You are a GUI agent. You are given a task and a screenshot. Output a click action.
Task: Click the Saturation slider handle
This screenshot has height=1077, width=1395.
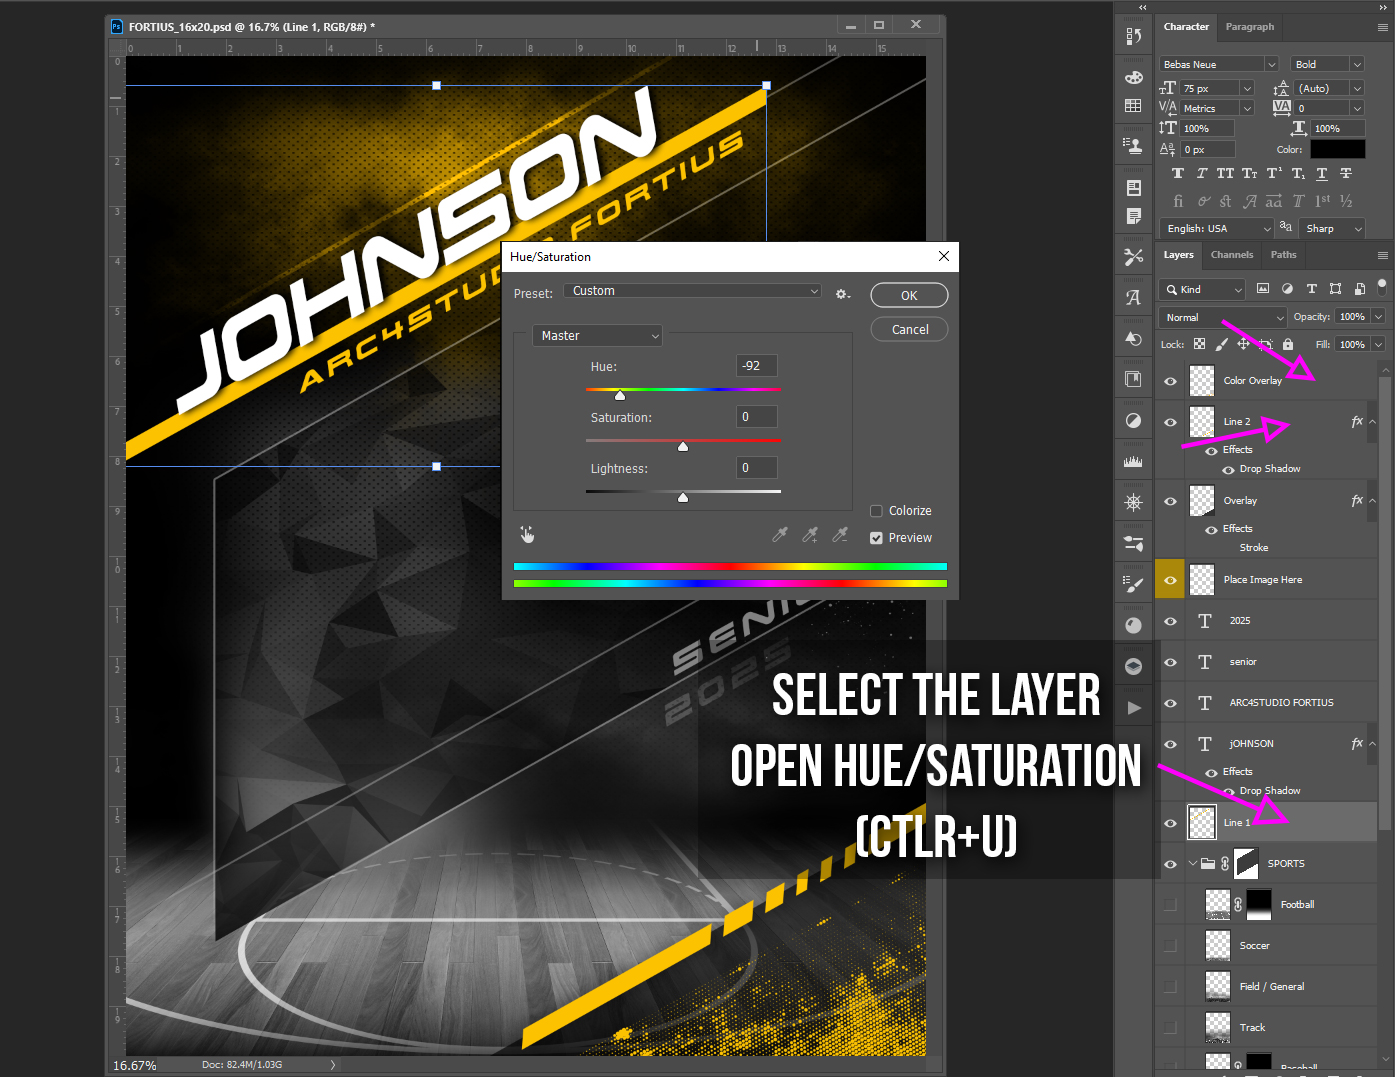click(x=683, y=446)
